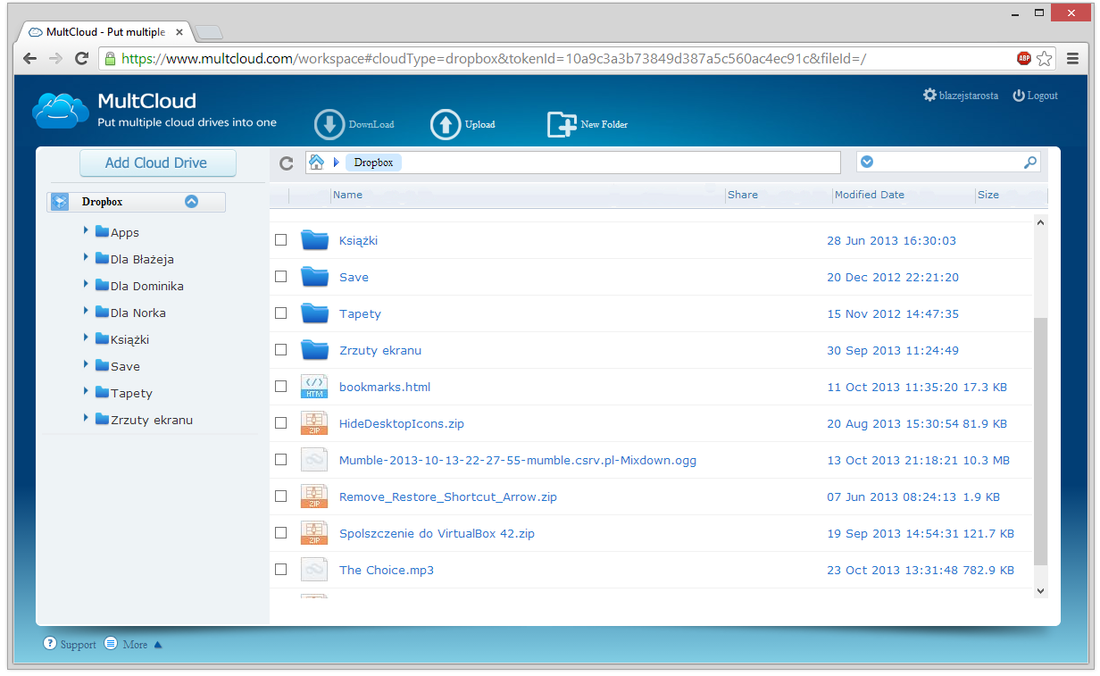Open the search options dropdown arrow
1100x676 pixels.
point(867,162)
